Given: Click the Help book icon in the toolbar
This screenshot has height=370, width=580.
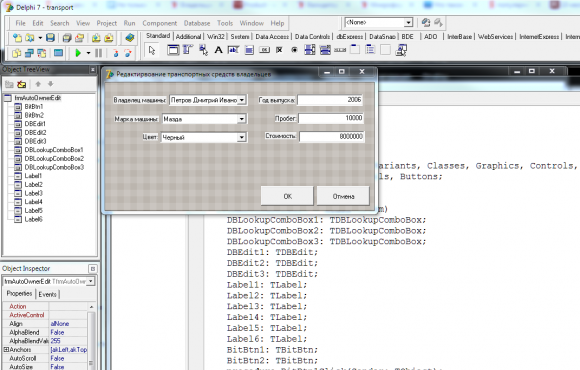Looking at the screenshot, I should pyautogui.click(x=129, y=38).
